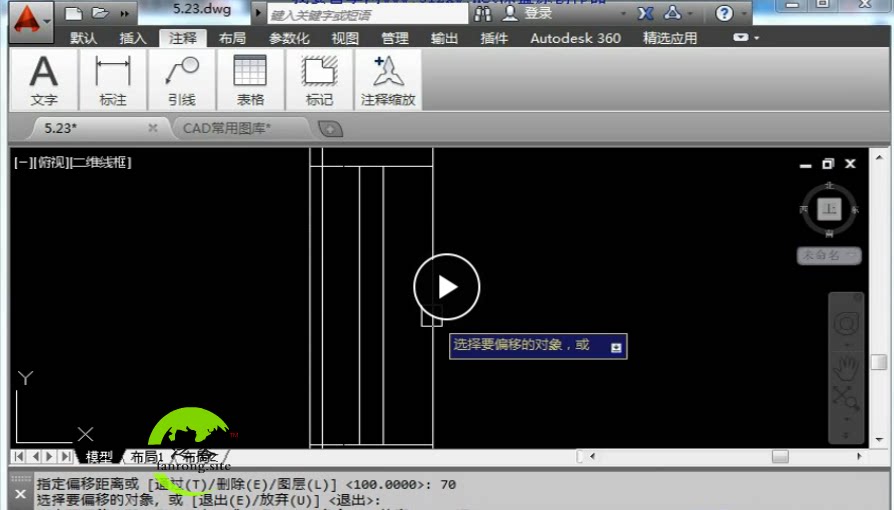This screenshot has width=894, height=510.
Task: Click the vertical scrollbar thumb
Action: click(x=879, y=362)
